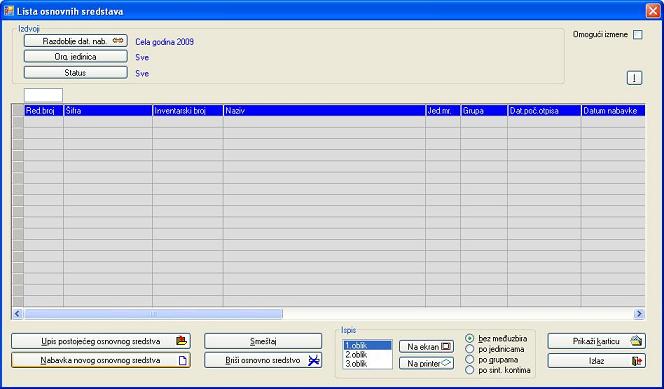Select 2.oblik in the Ispis list

(x=368, y=355)
